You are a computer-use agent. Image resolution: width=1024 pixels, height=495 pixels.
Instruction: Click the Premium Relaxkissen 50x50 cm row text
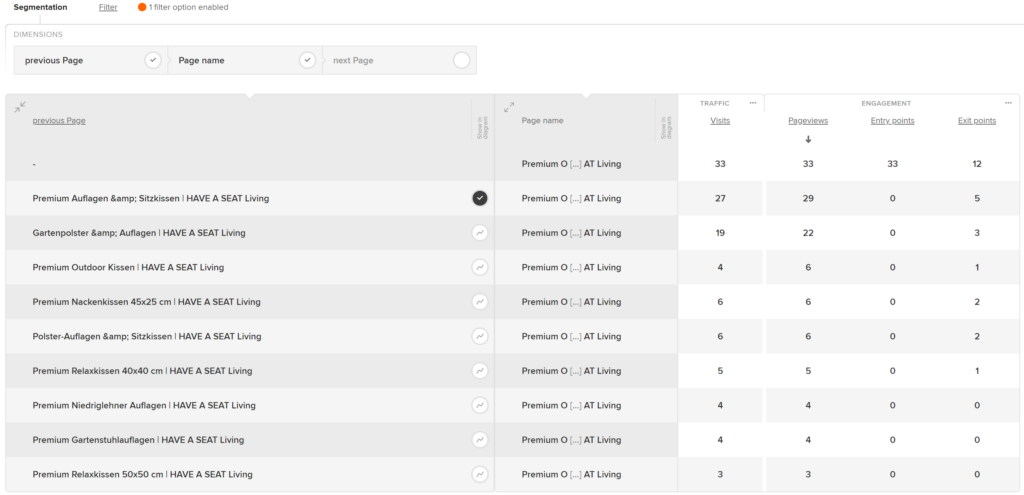[x=142, y=474]
